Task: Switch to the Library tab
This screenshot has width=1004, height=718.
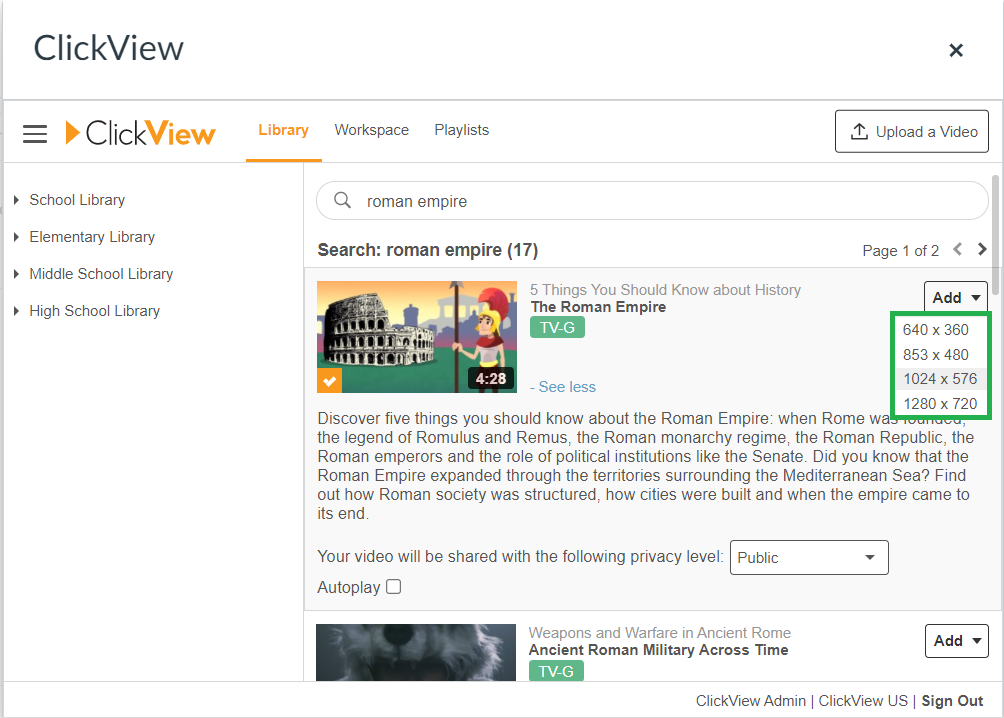Action: tap(284, 130)
